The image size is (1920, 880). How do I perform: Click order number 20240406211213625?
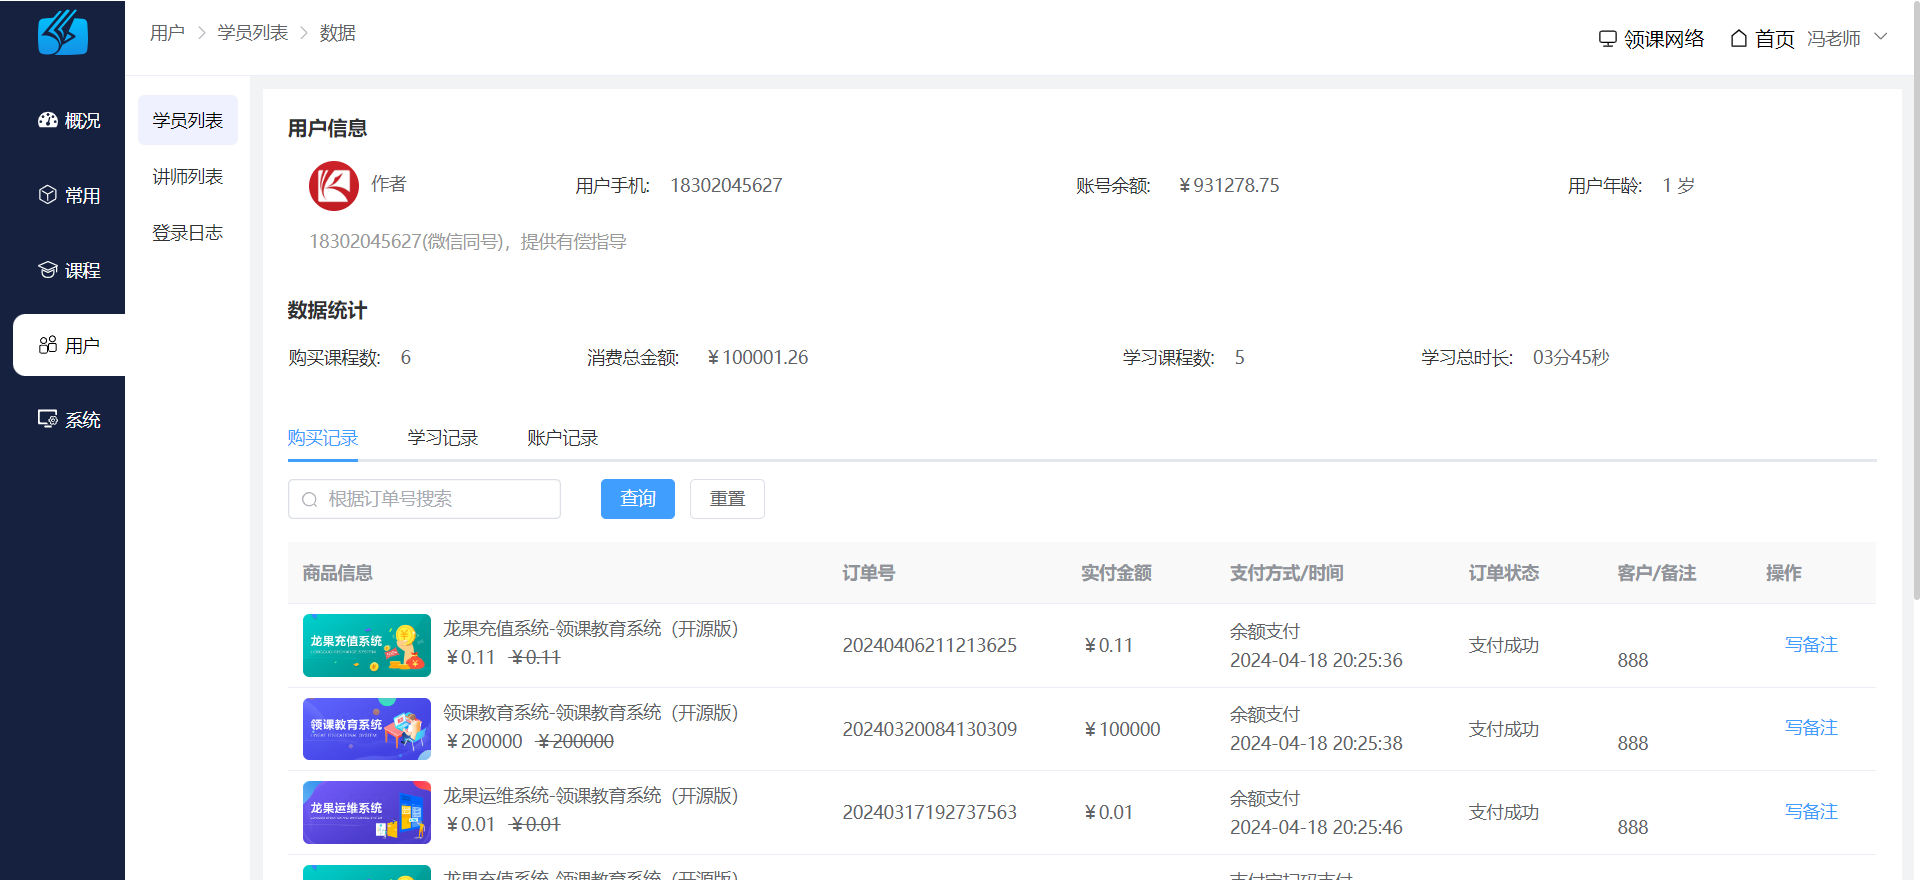point(930,646)
